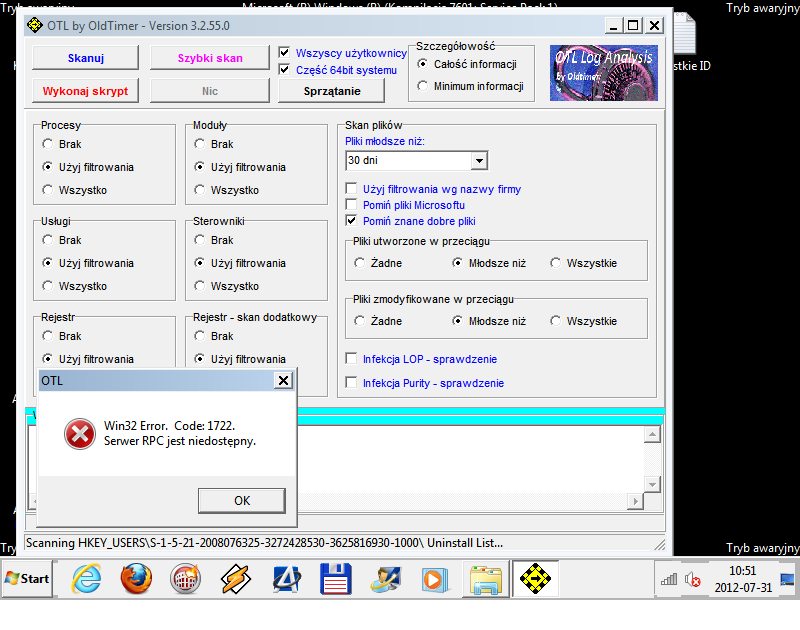Click the text box scroll down arrow

[x=653, y=484]
